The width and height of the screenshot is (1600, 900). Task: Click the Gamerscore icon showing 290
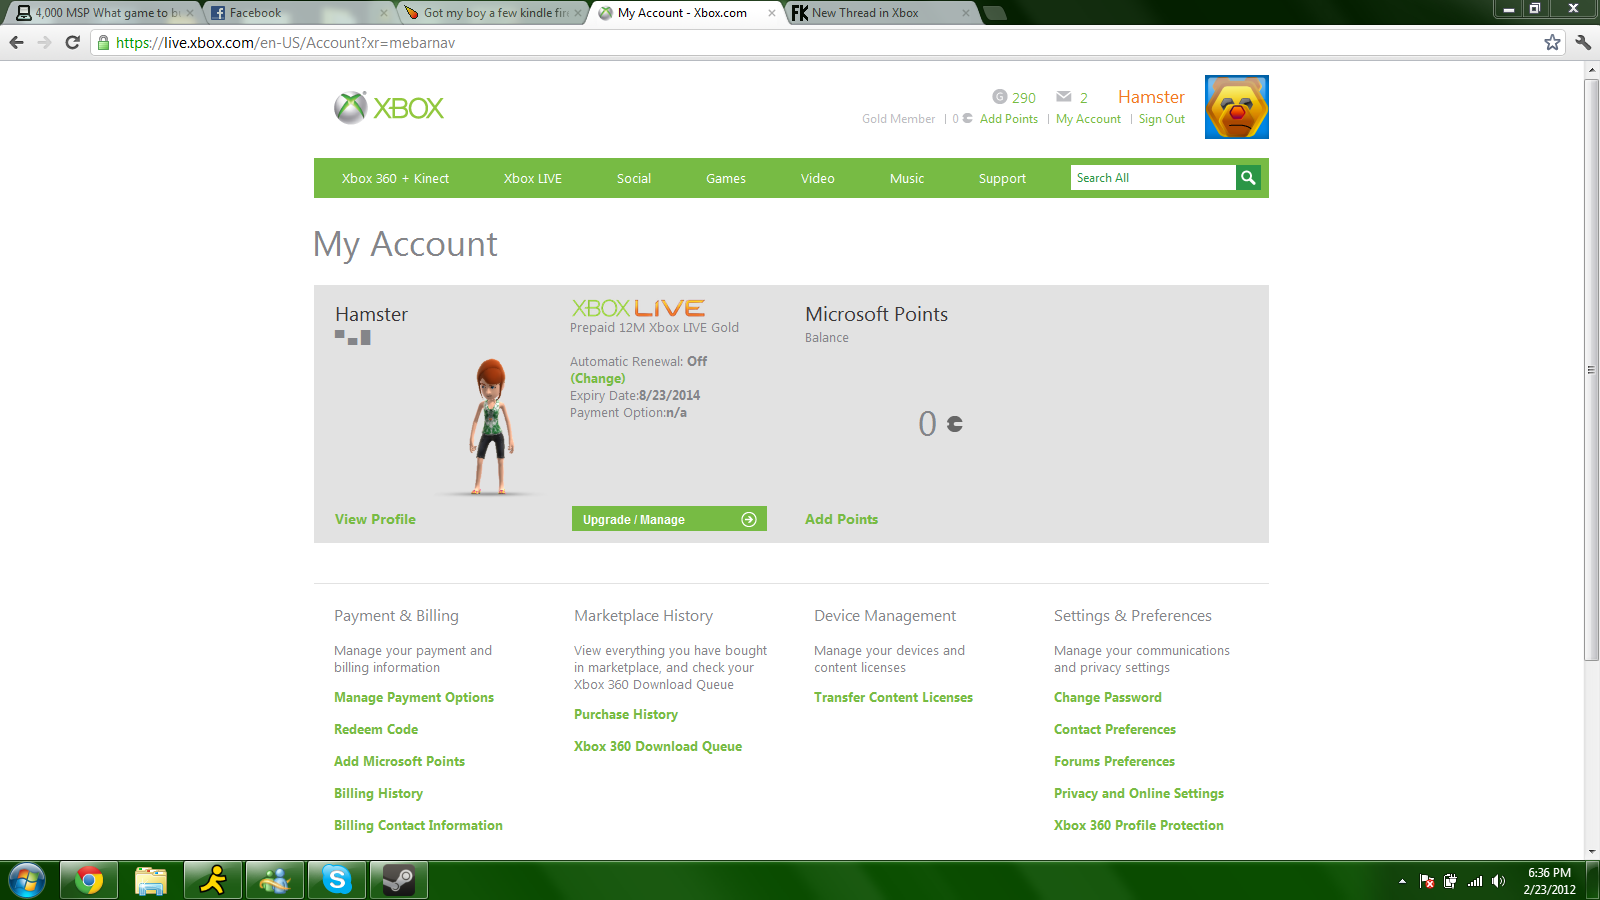[1000, 97]
